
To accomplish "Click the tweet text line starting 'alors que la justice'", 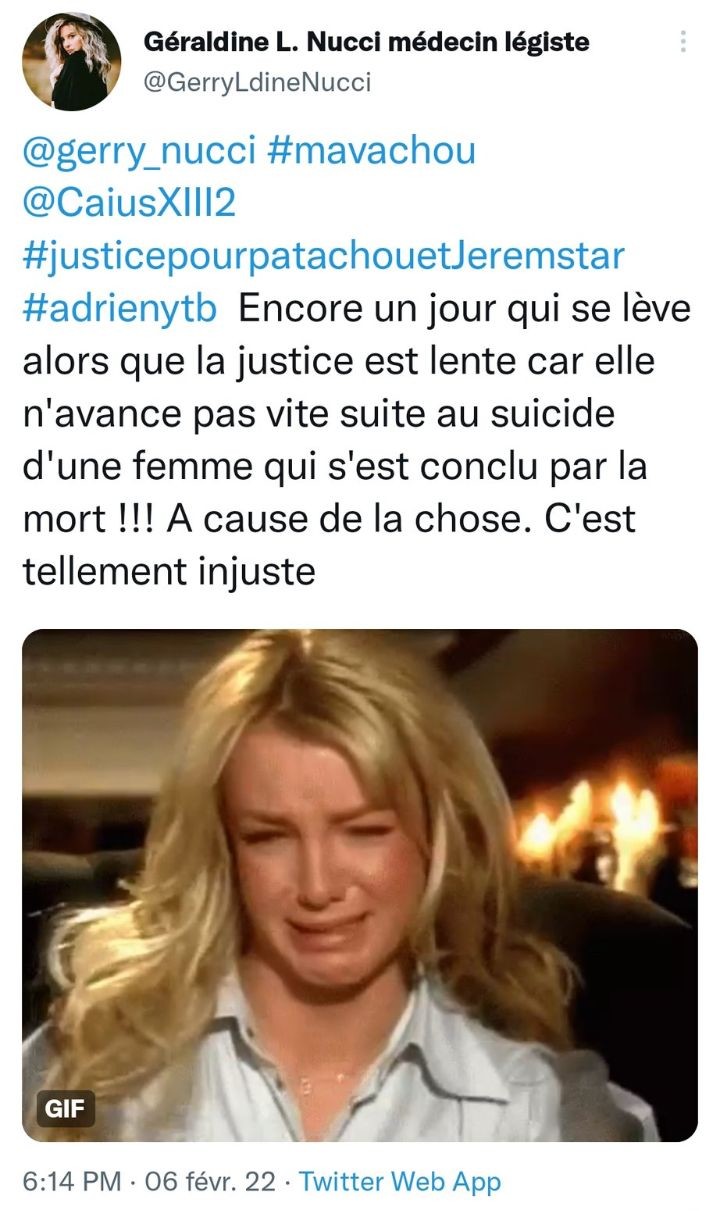I will click(338, 361).
